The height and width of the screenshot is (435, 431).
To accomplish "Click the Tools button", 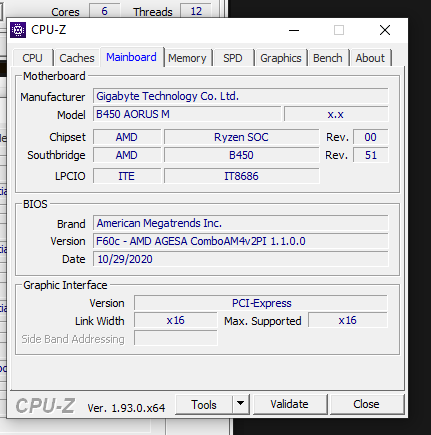I will click(x=204, y=405).
